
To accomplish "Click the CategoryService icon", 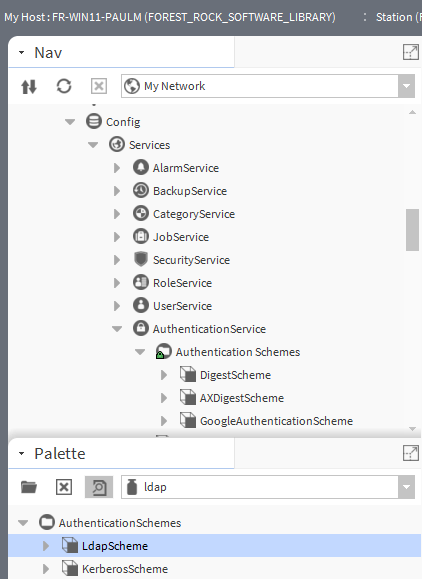I will click(141, 213).
